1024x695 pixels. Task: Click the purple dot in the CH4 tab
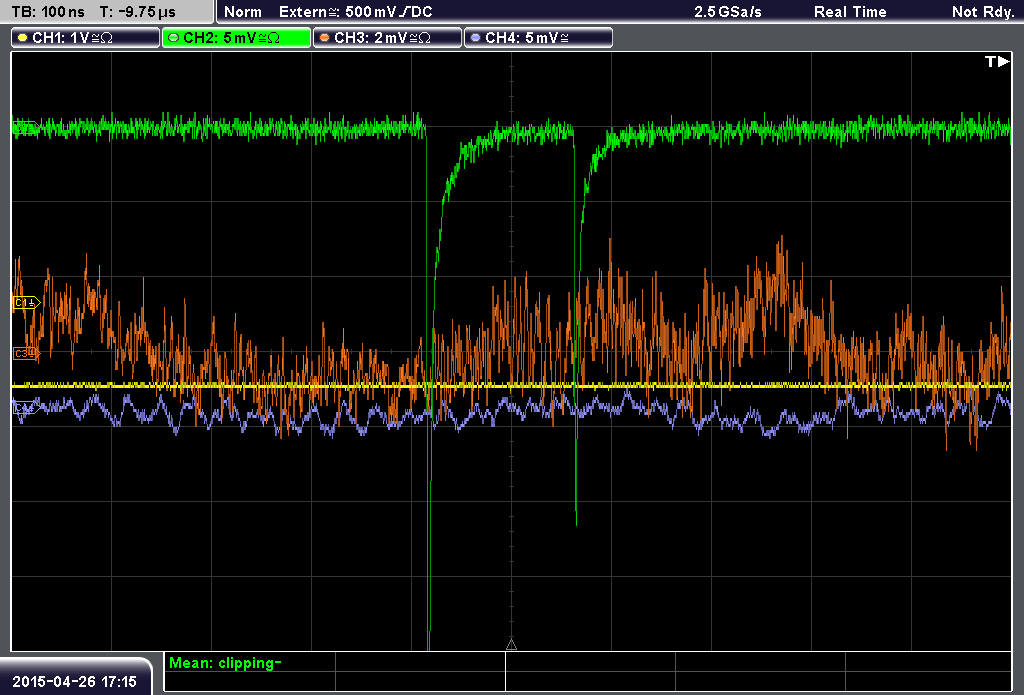475,38
